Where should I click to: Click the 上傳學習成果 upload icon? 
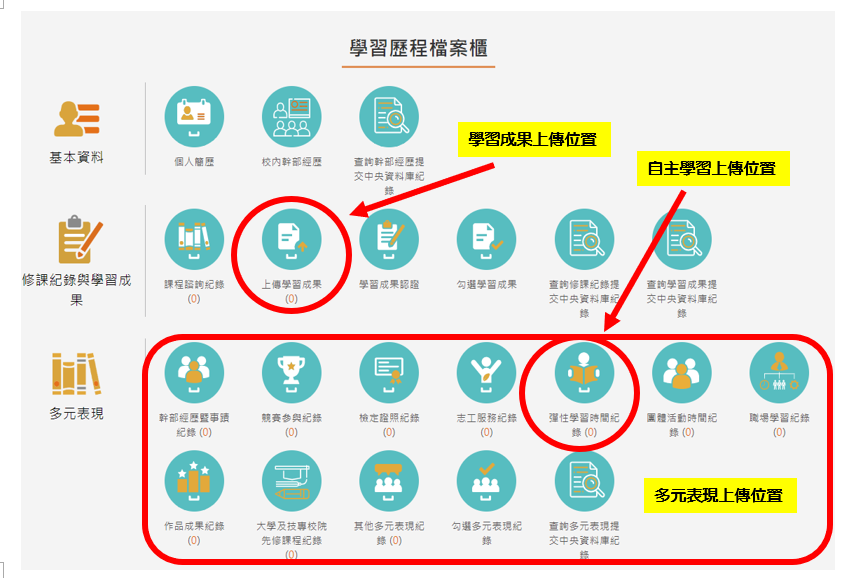291,239
